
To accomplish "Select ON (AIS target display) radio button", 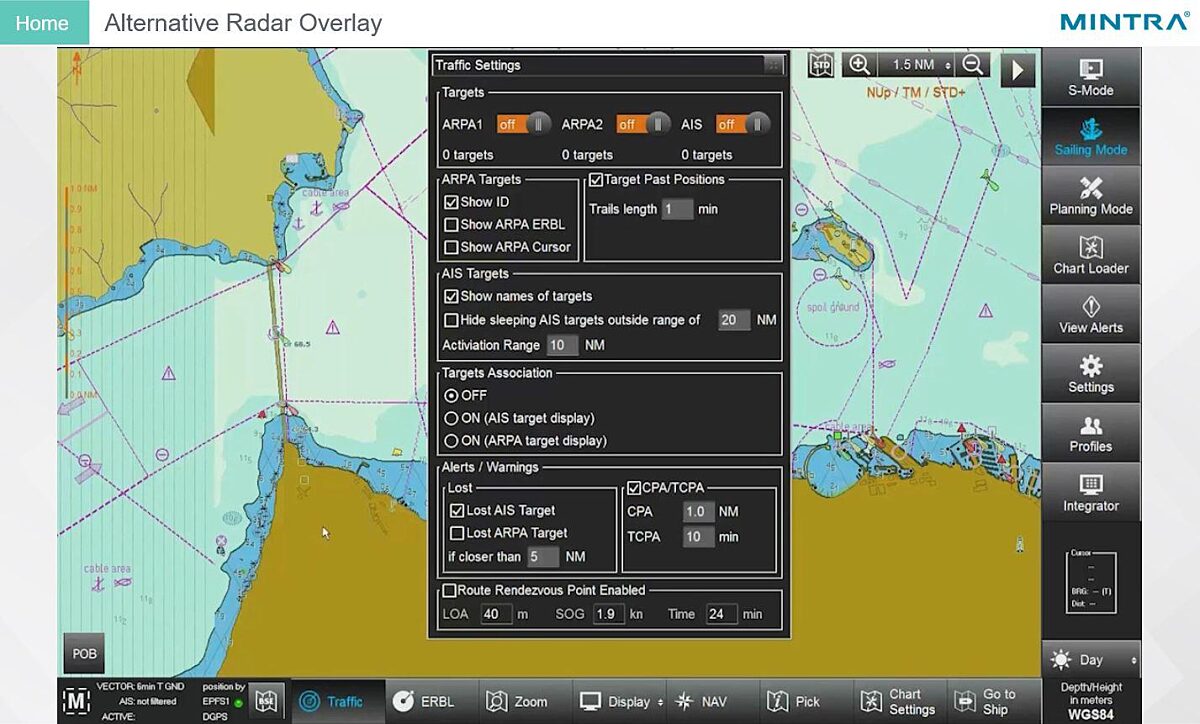I will [451, 418].
